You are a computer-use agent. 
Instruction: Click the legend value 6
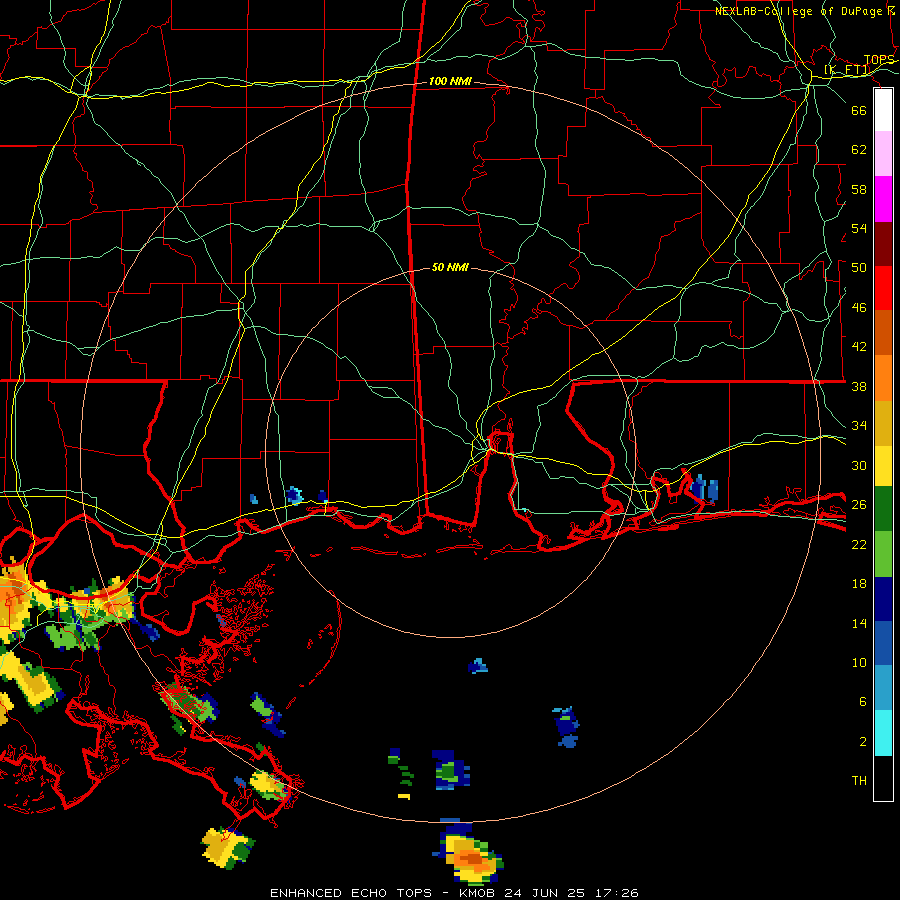tap(863, 701)
